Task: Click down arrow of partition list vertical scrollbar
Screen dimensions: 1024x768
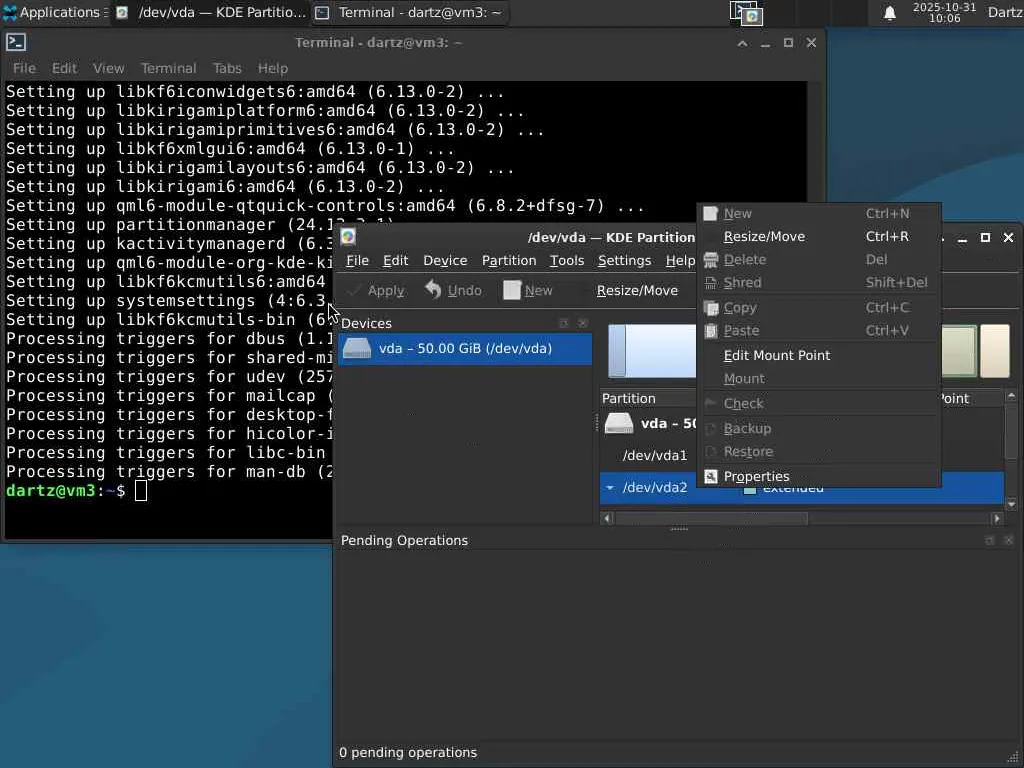Action: (1012, 504)
